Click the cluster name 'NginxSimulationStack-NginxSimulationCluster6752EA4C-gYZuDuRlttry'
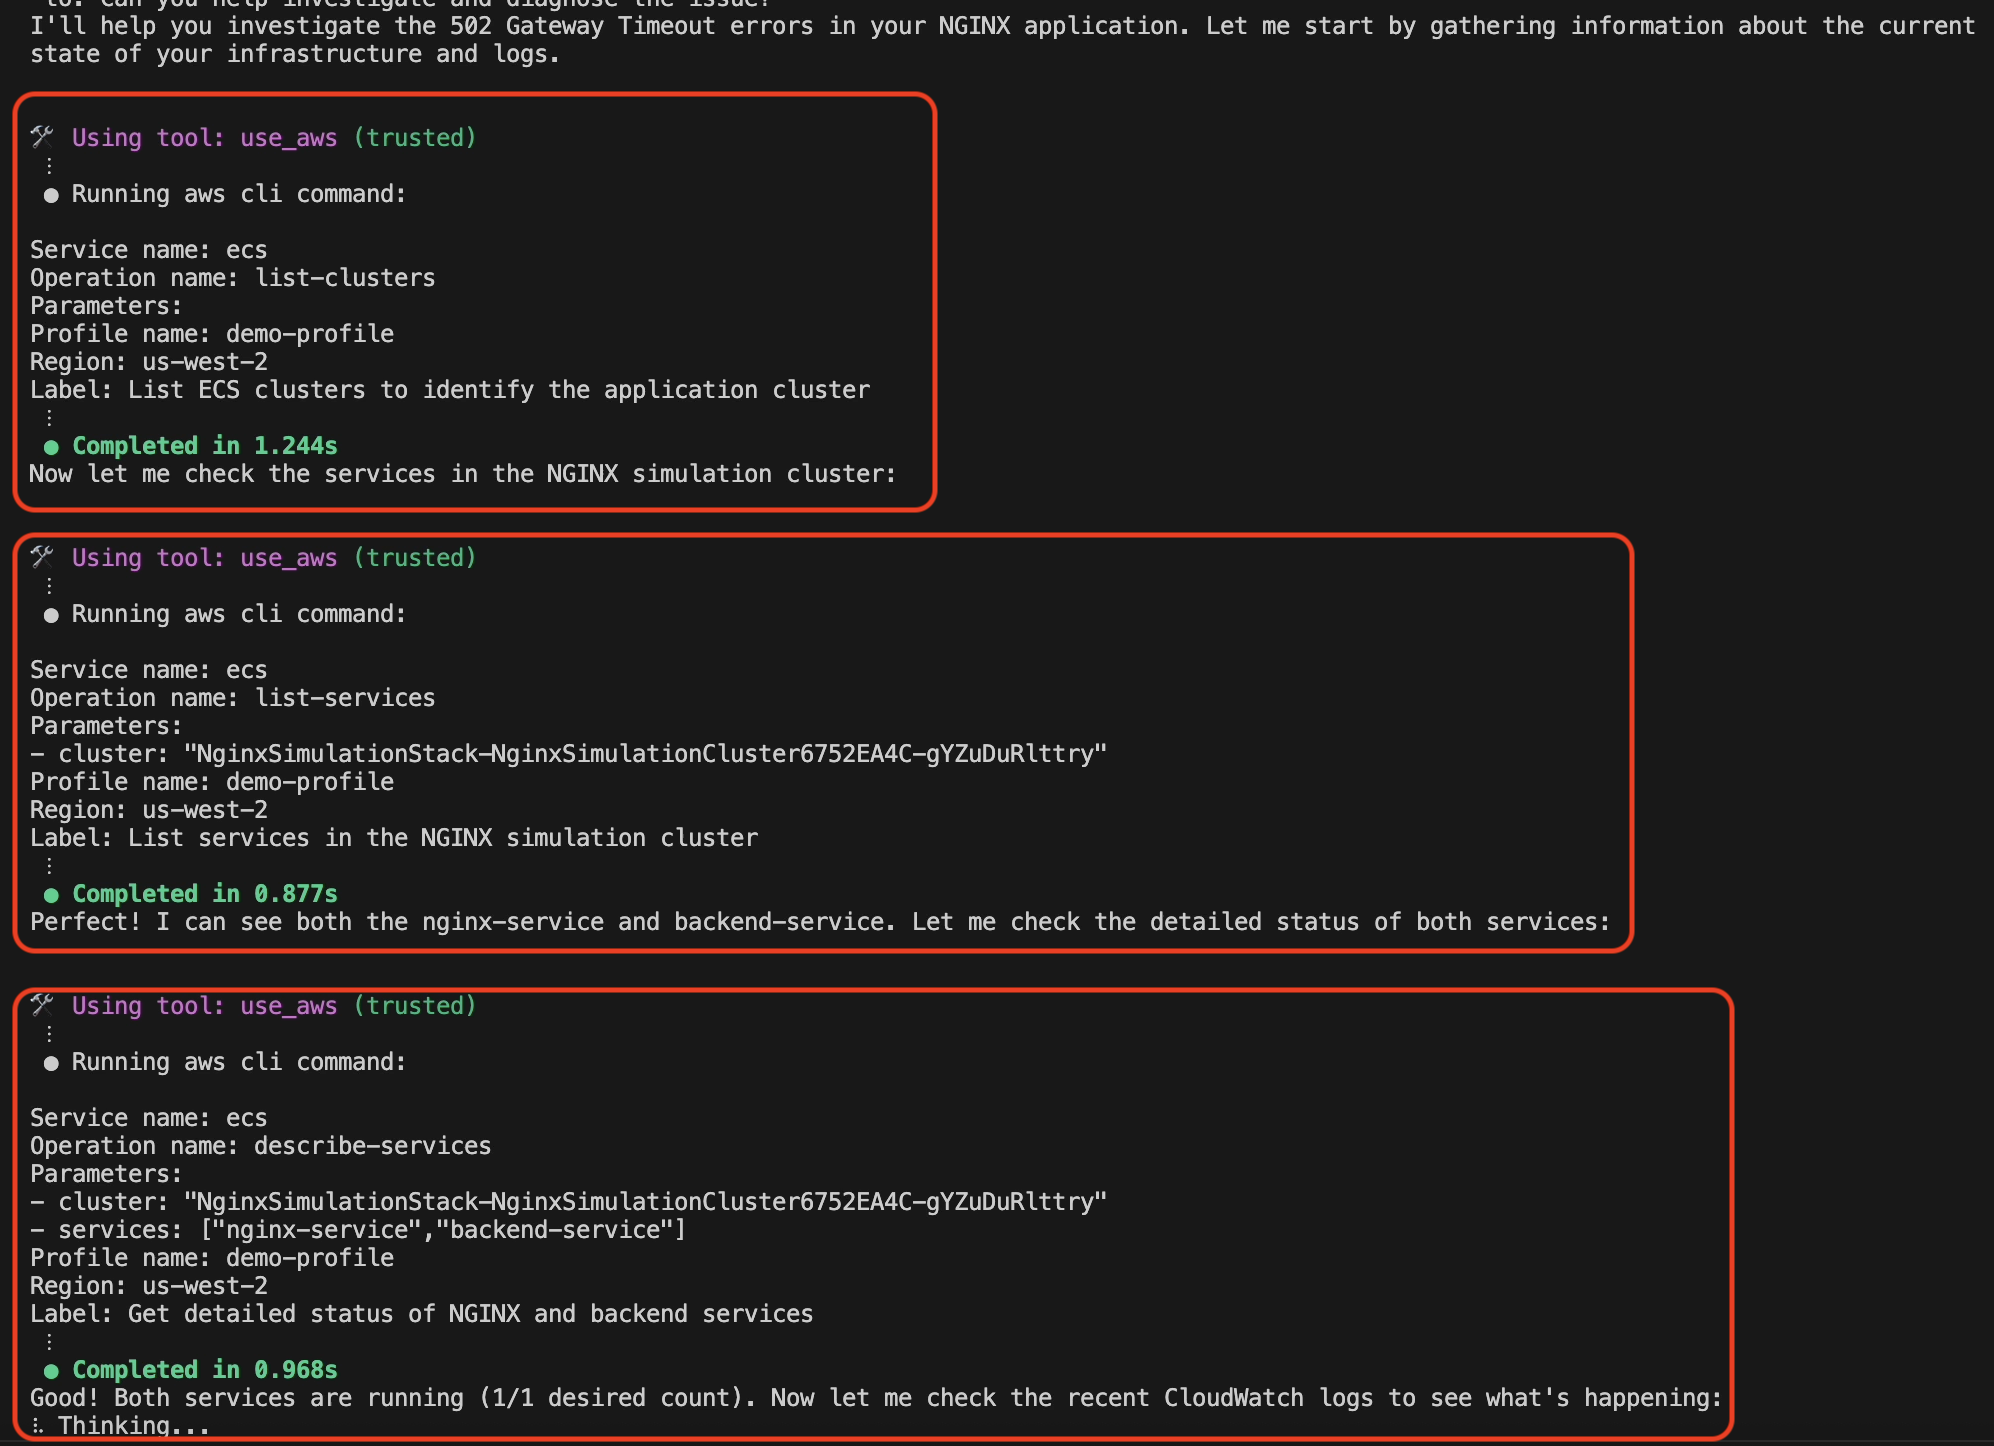Viewport: 1994px width, 1446px height. point(645,753)
